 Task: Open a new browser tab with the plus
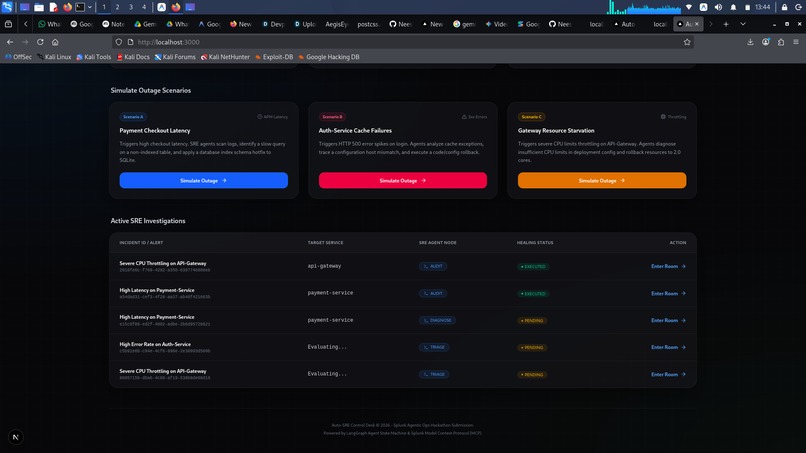tap(726, 24)
